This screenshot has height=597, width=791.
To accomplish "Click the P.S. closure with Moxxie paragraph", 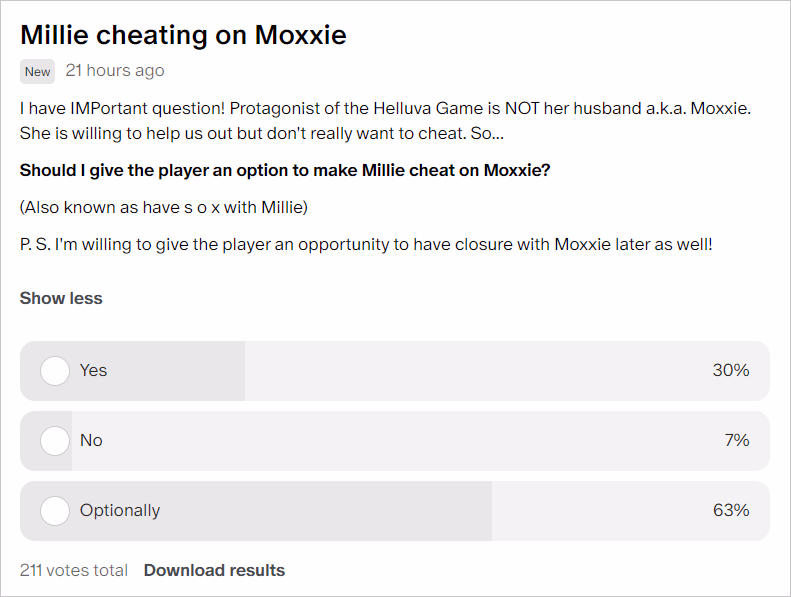I will (x=366, y=245).
